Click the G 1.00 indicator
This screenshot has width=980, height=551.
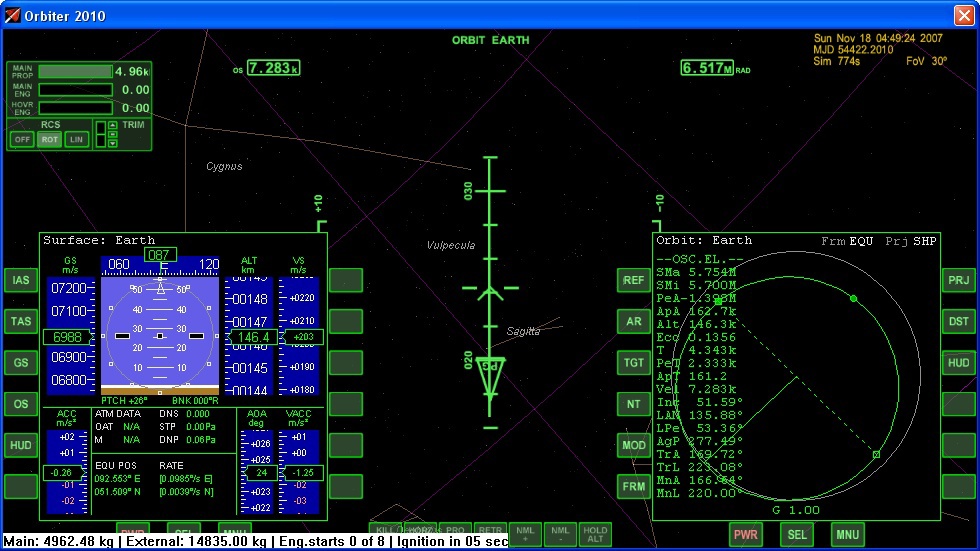796,510
